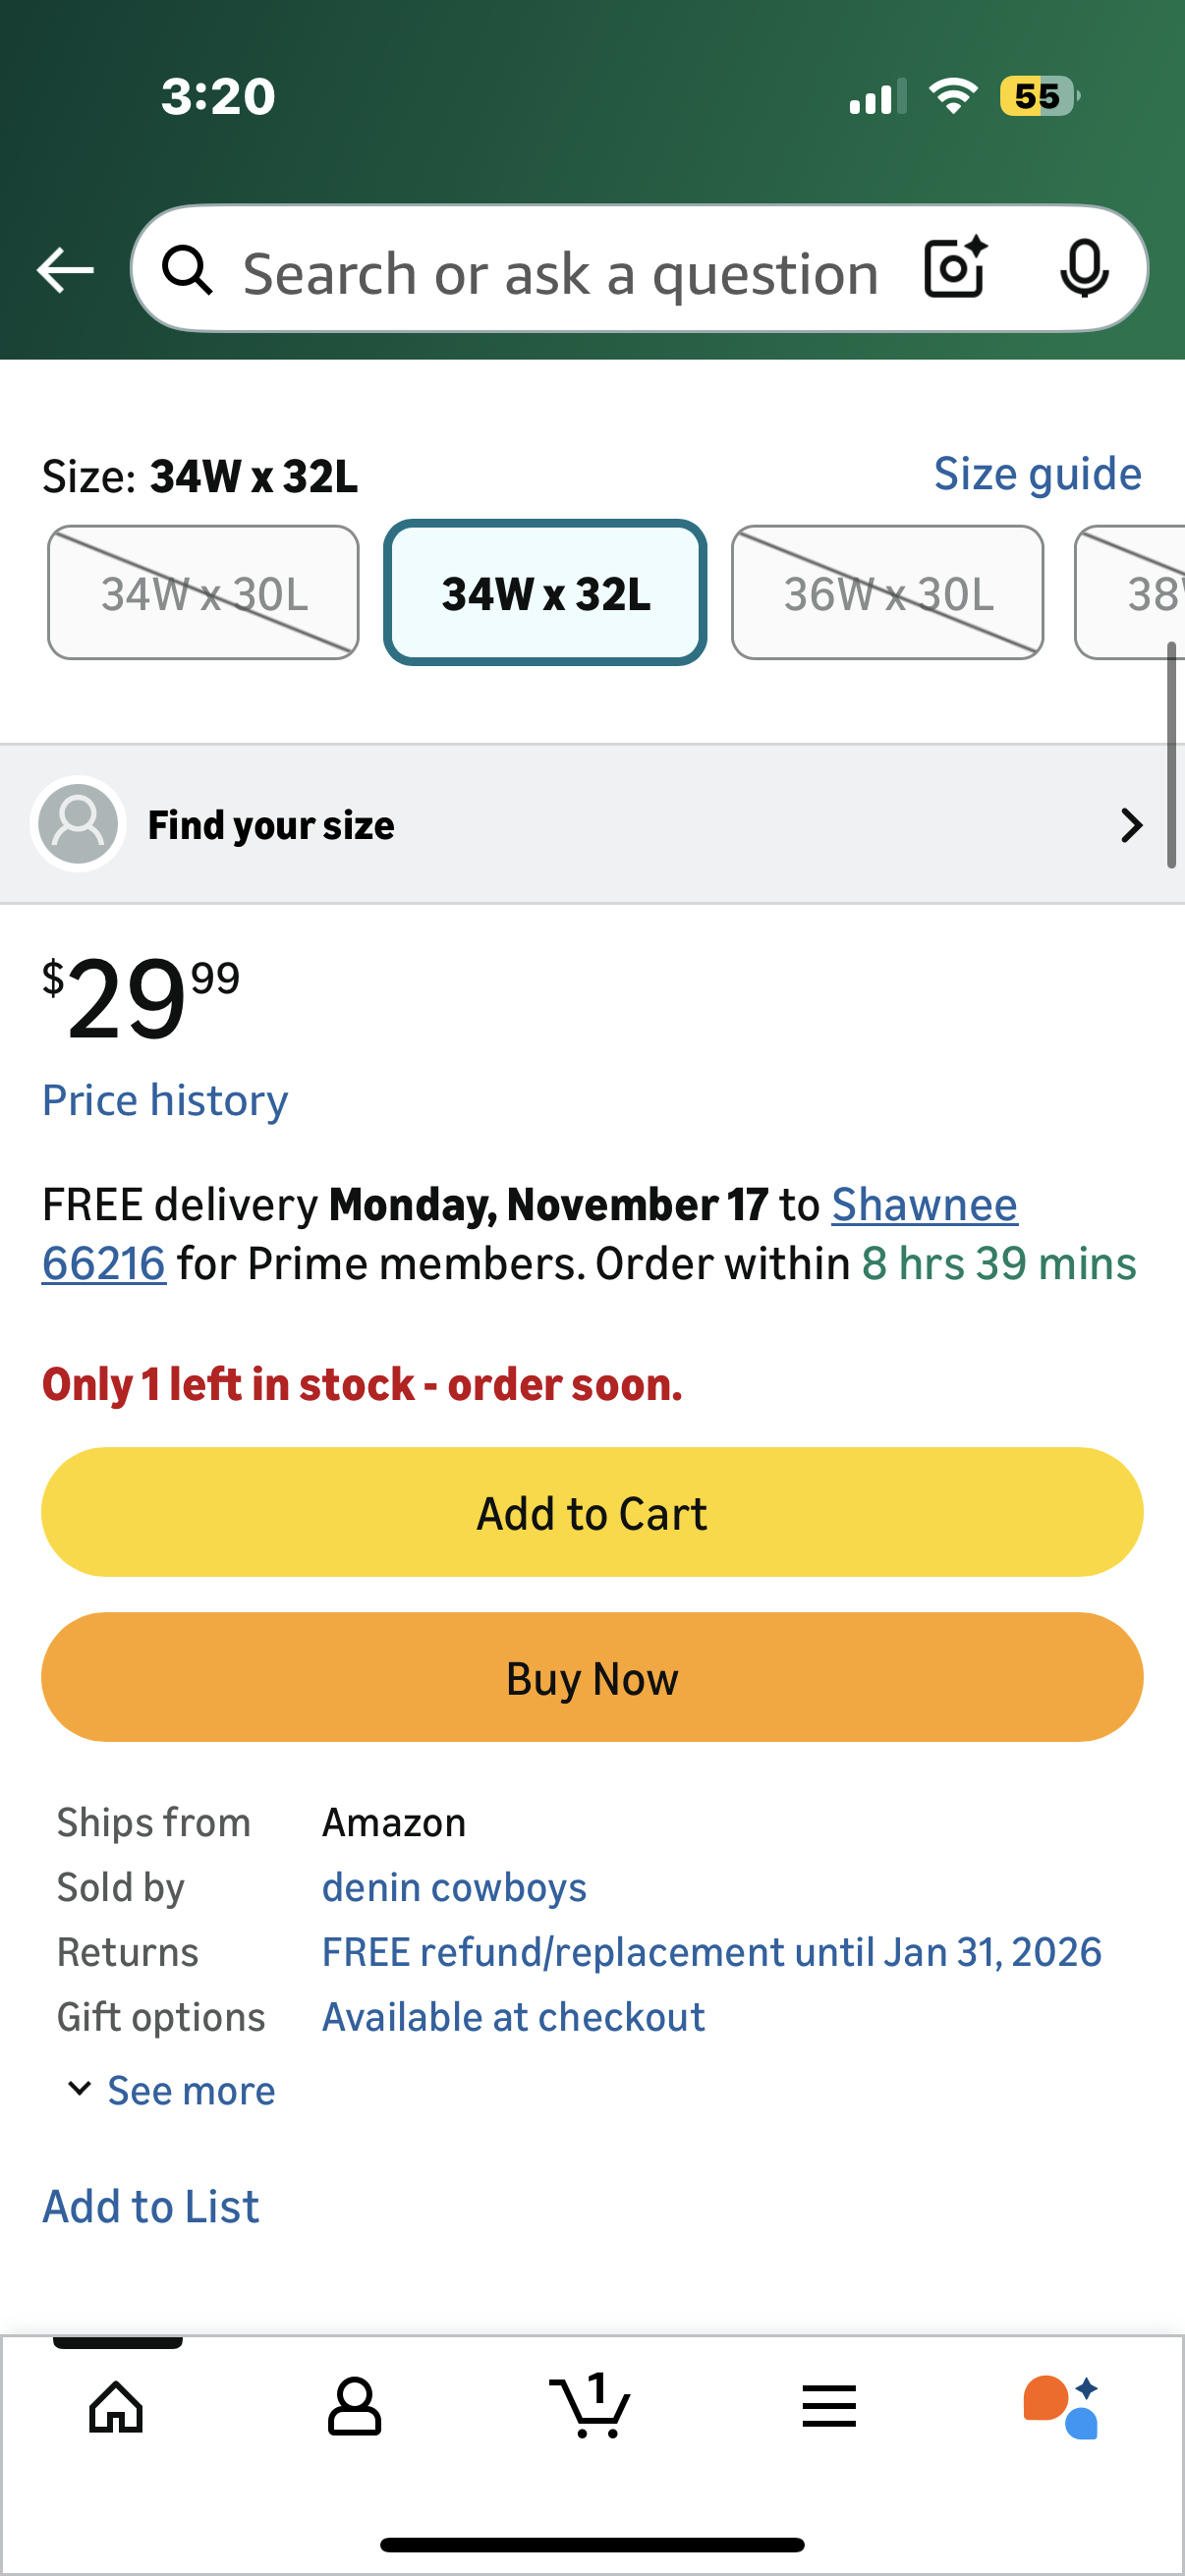Open the Price history link
Viewport: 1185px width, 2576px height.
165,1100
